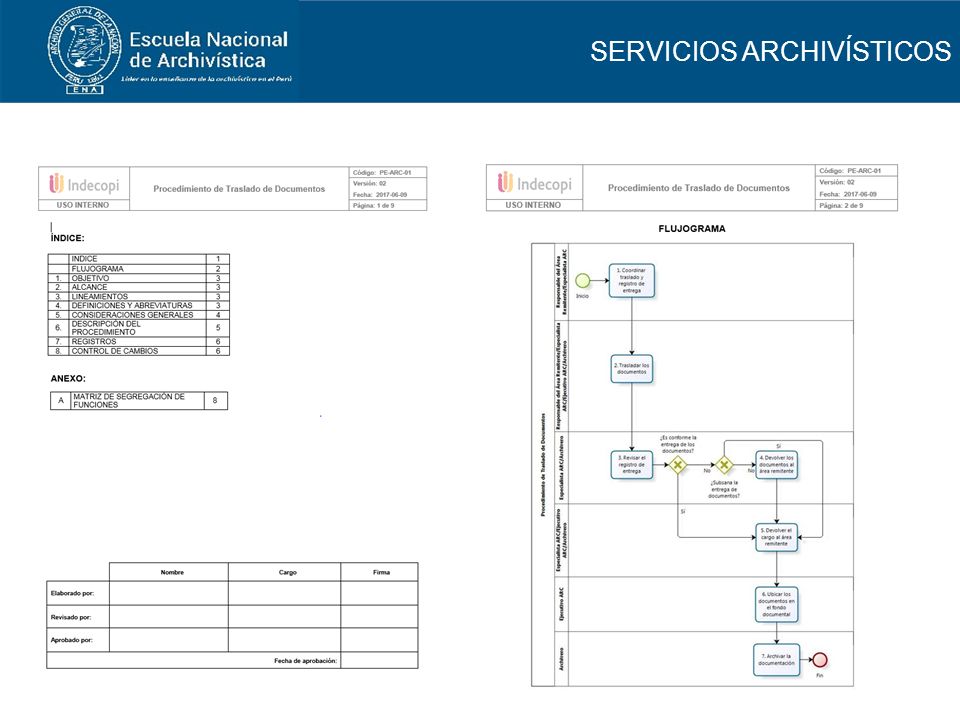Click the 'Nombre' column header in signature table
The width and height of the screenshot is (960, 720).
tap(172, 572)
